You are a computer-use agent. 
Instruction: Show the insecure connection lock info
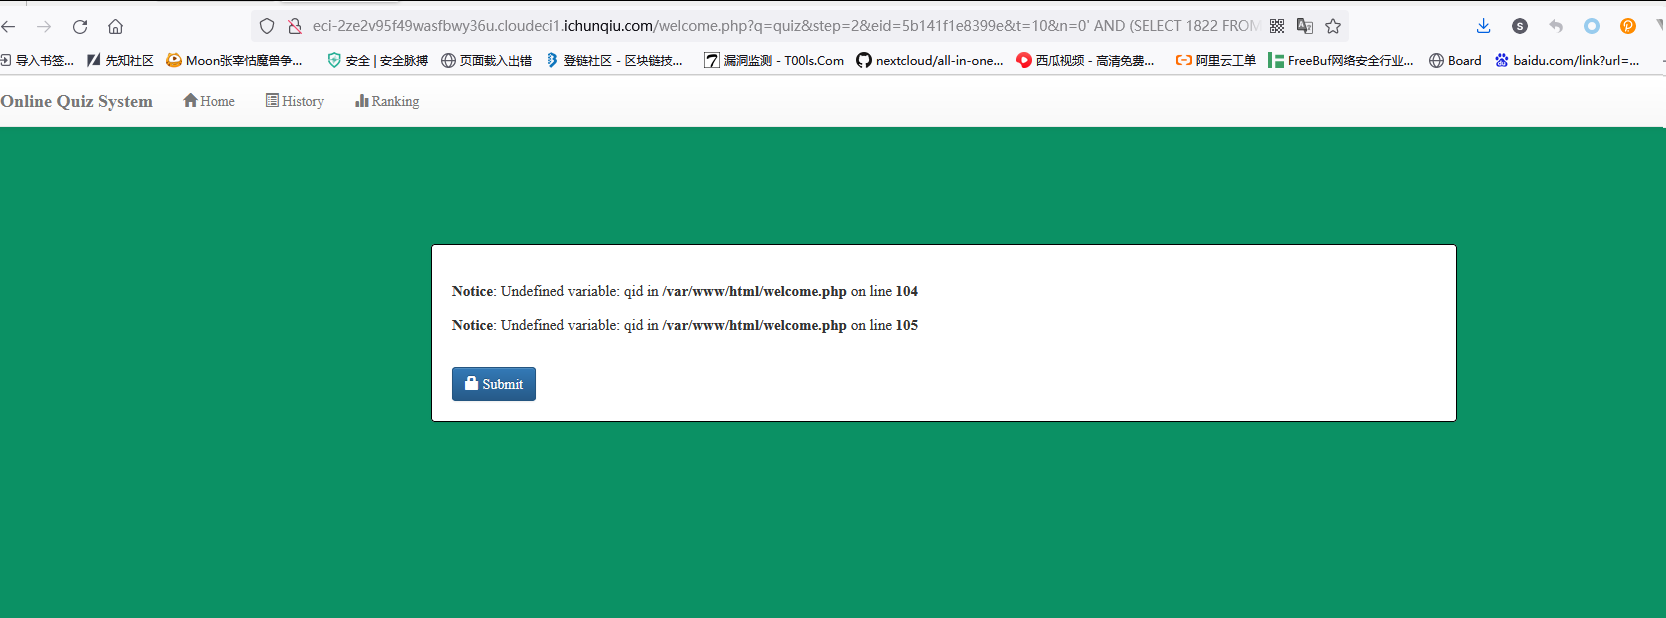coord(294,26)
